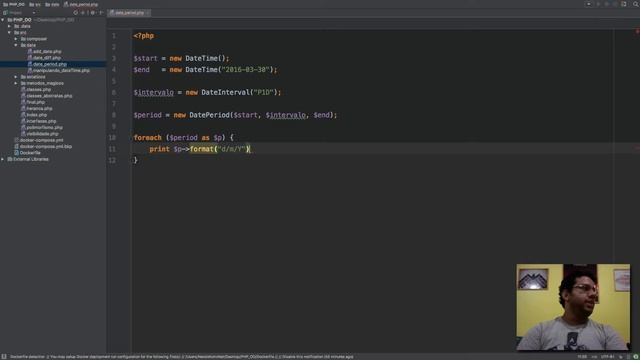Open manipulando_dateTime.php in the tree
This screenshot has height=360, width=640.
[x=61, y=70]
